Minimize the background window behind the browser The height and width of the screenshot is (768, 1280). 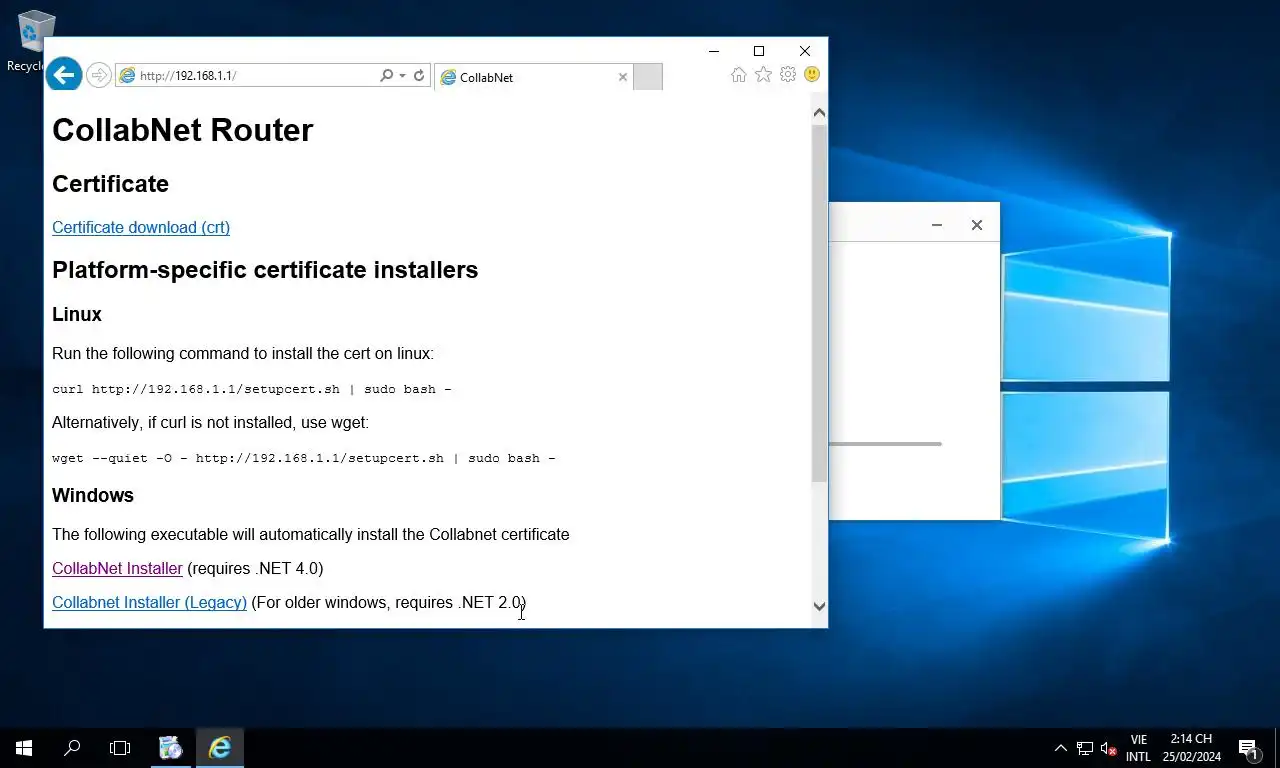(x=937, y=225)
